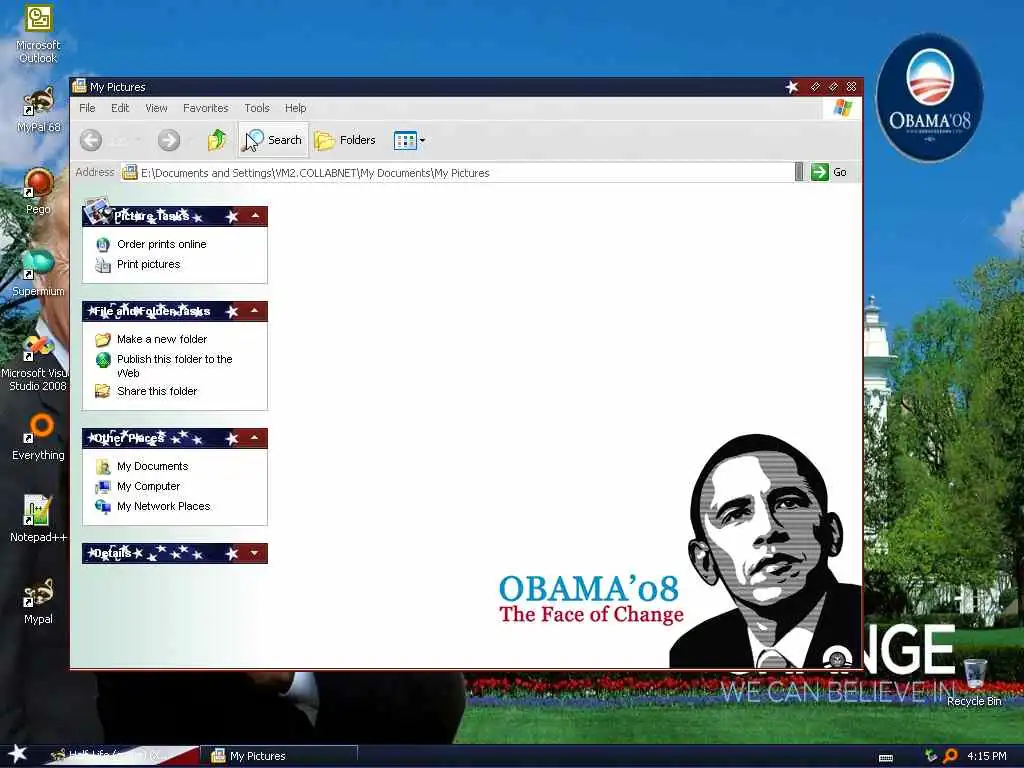Click the green Go arrow button
Screen dimensions: 1024x768
coord(820,172)
